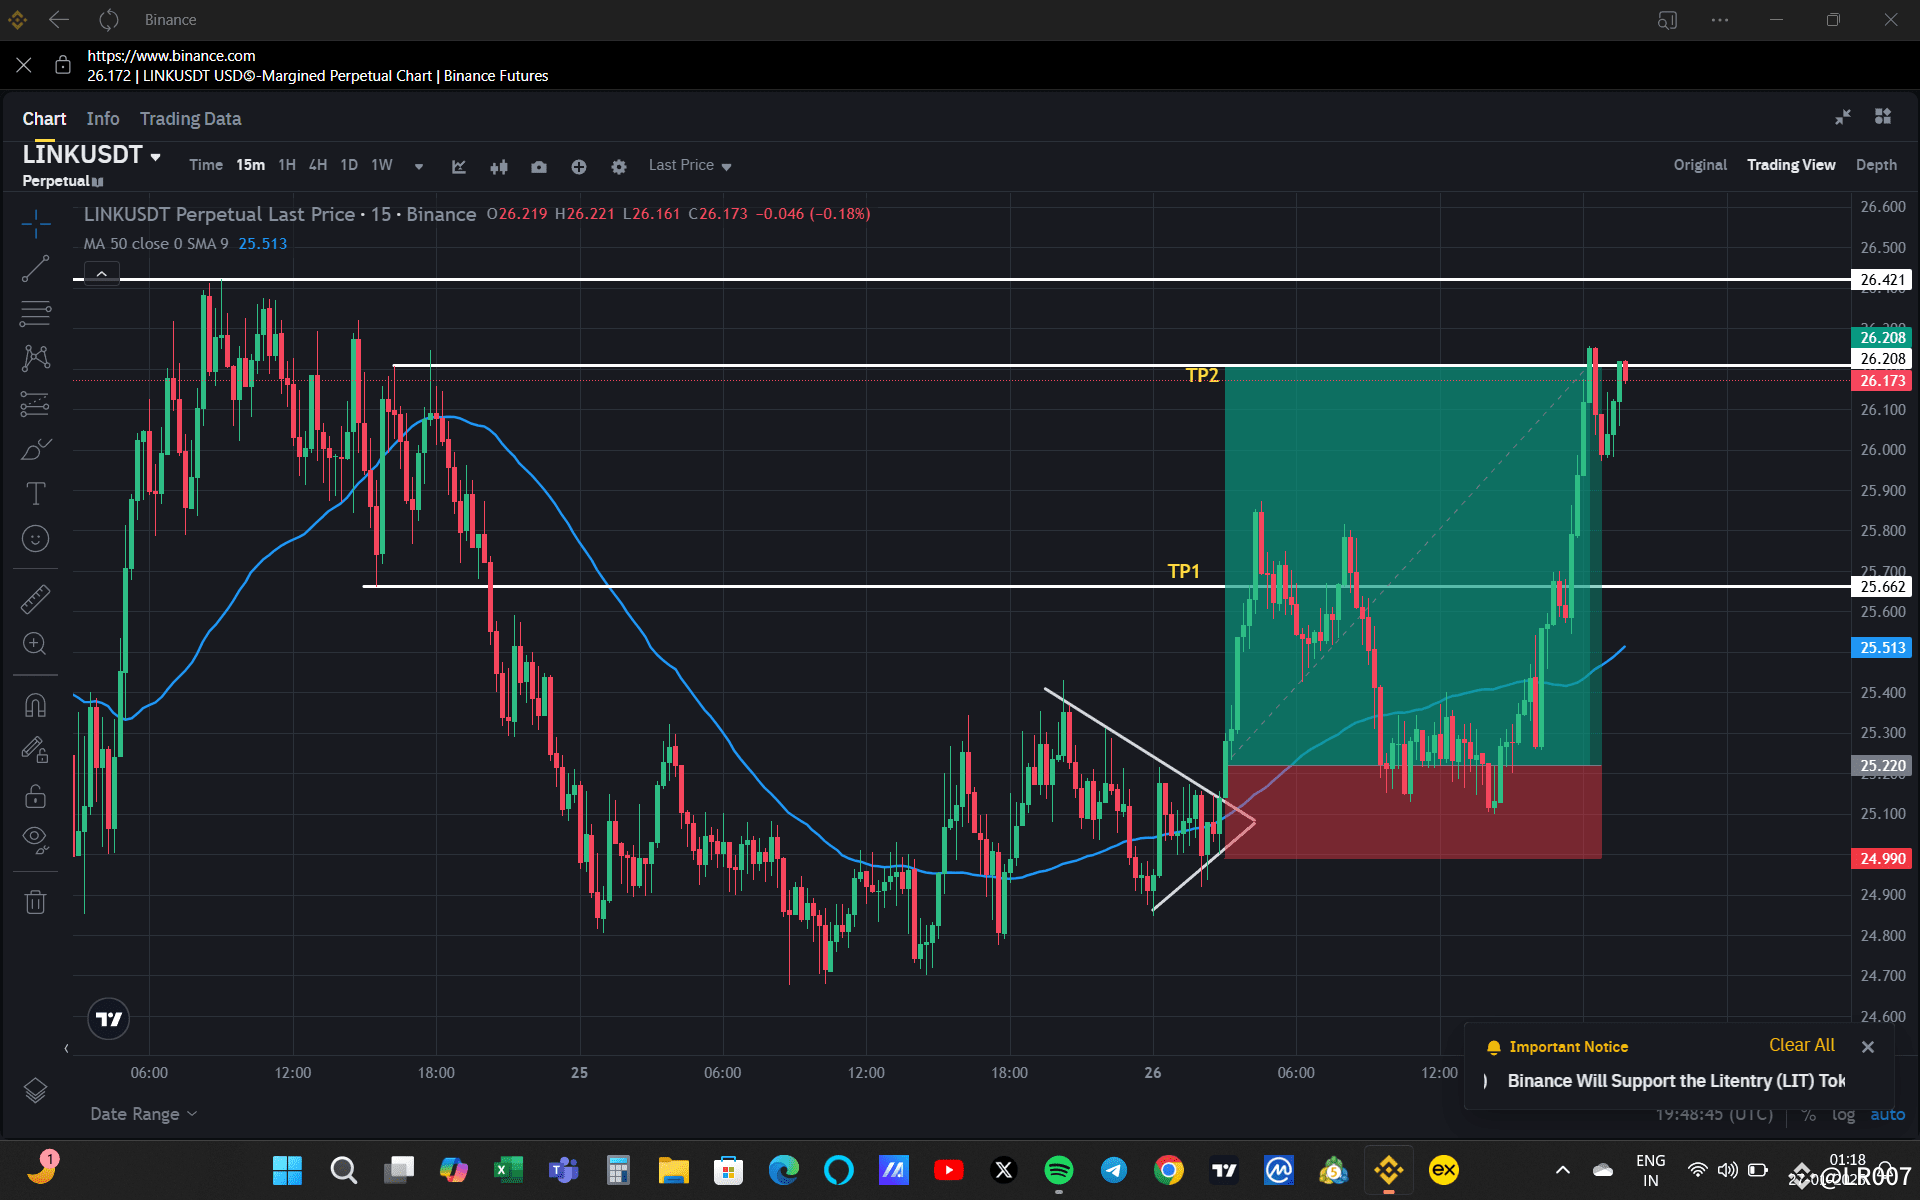Image resolution: width=1920 pixels, height=1200 pixels.
Task: Select the brush drawing tool
Action: 36,449
